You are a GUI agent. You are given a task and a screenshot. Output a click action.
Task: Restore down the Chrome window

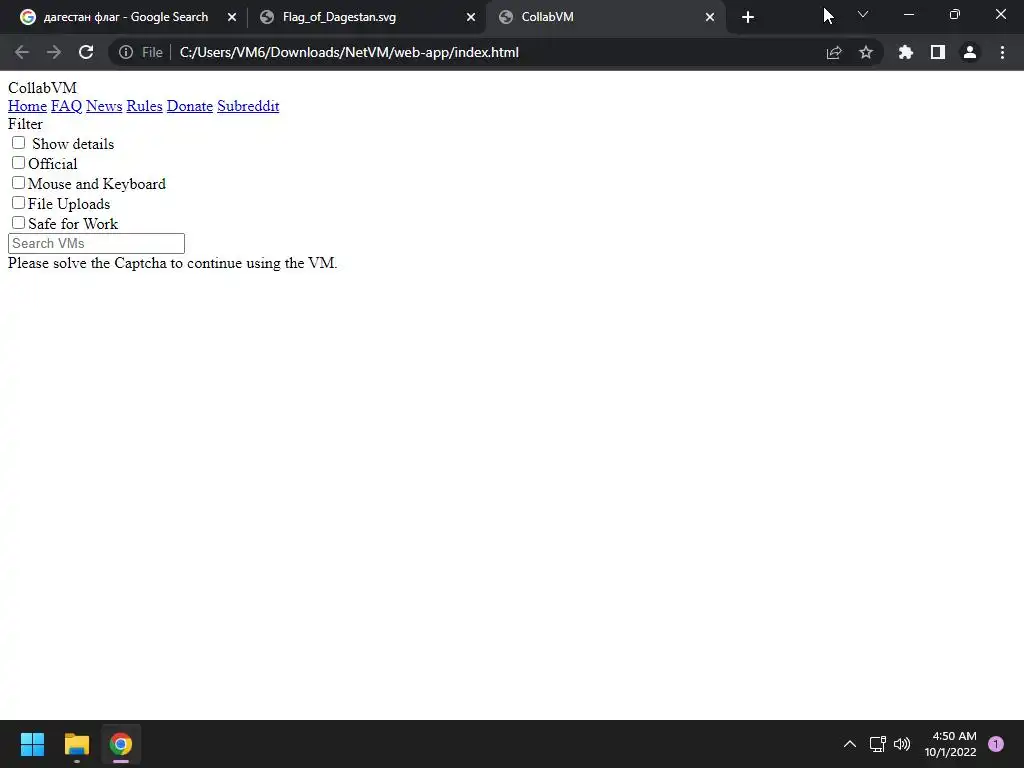[x=955, y=14]
